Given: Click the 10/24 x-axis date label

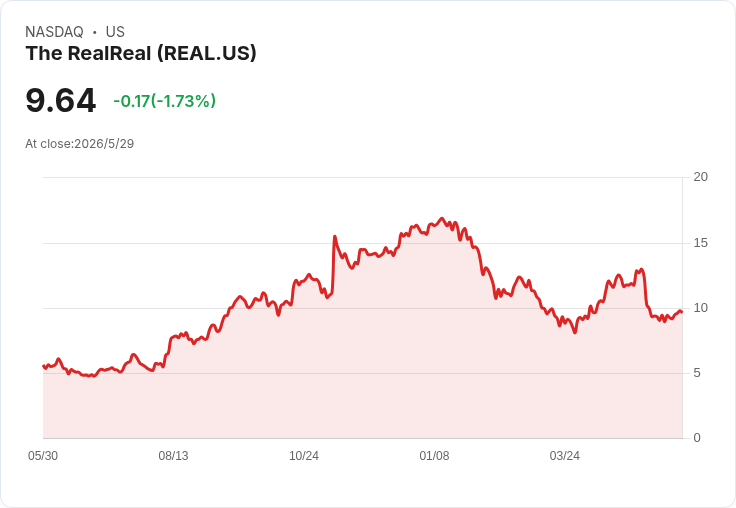Looking at the screenshot, I should coord(304,456).
